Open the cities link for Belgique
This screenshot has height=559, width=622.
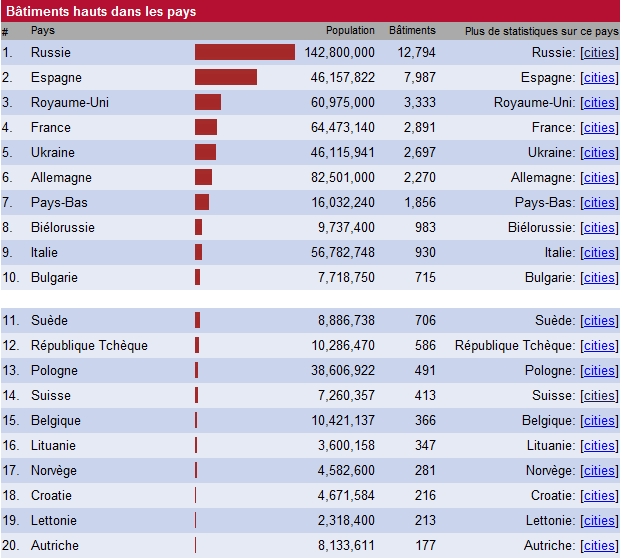(599, 420)
